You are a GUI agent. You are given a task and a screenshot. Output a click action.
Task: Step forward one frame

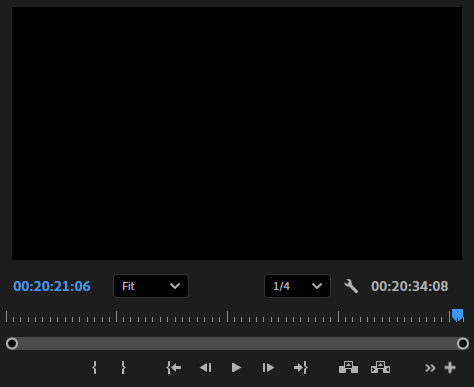point(268,368)
